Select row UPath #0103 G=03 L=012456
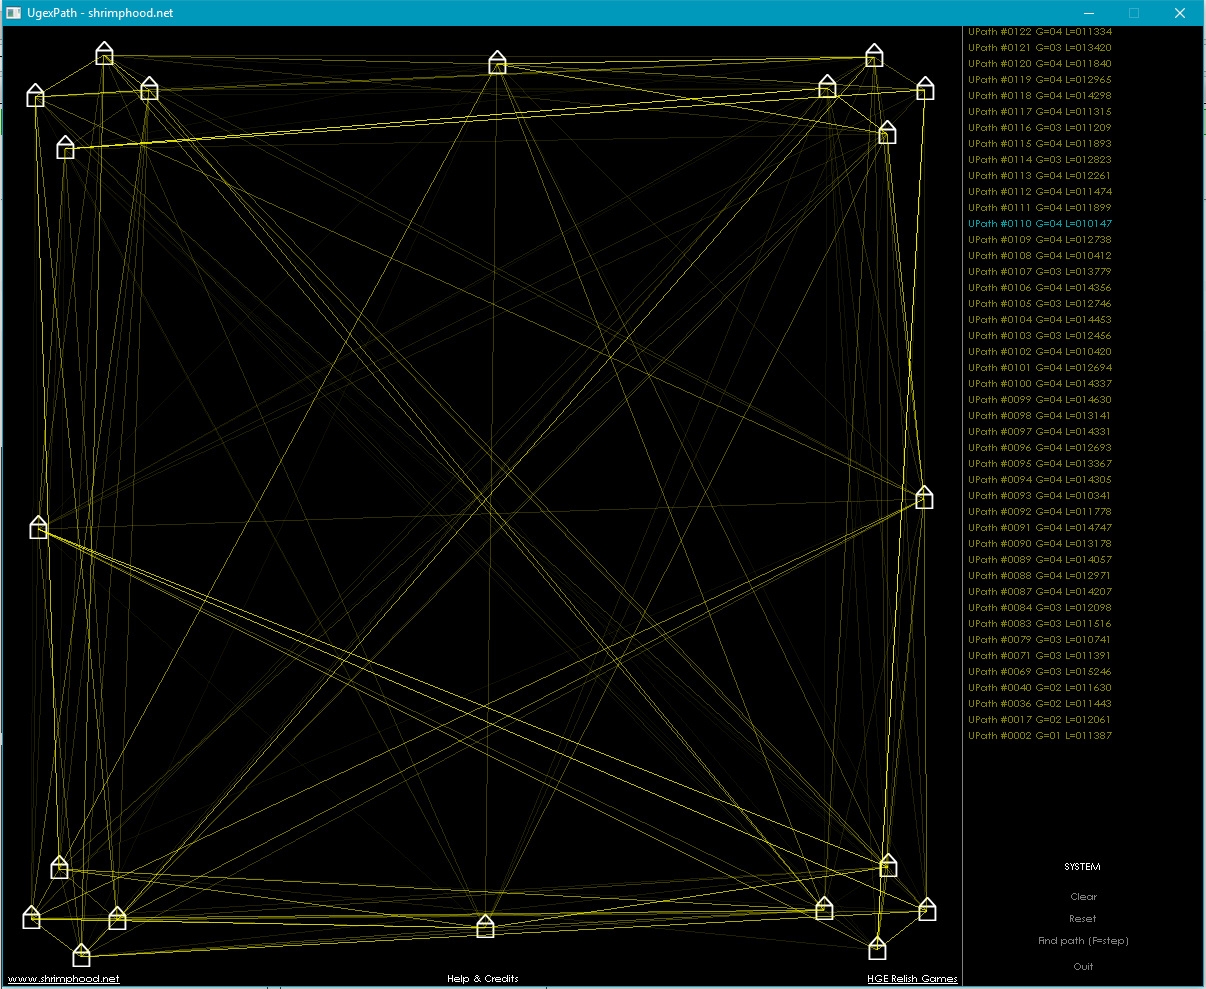Image resolution: width=1206 pixels, height=989 pixels. coord(1040,336)
